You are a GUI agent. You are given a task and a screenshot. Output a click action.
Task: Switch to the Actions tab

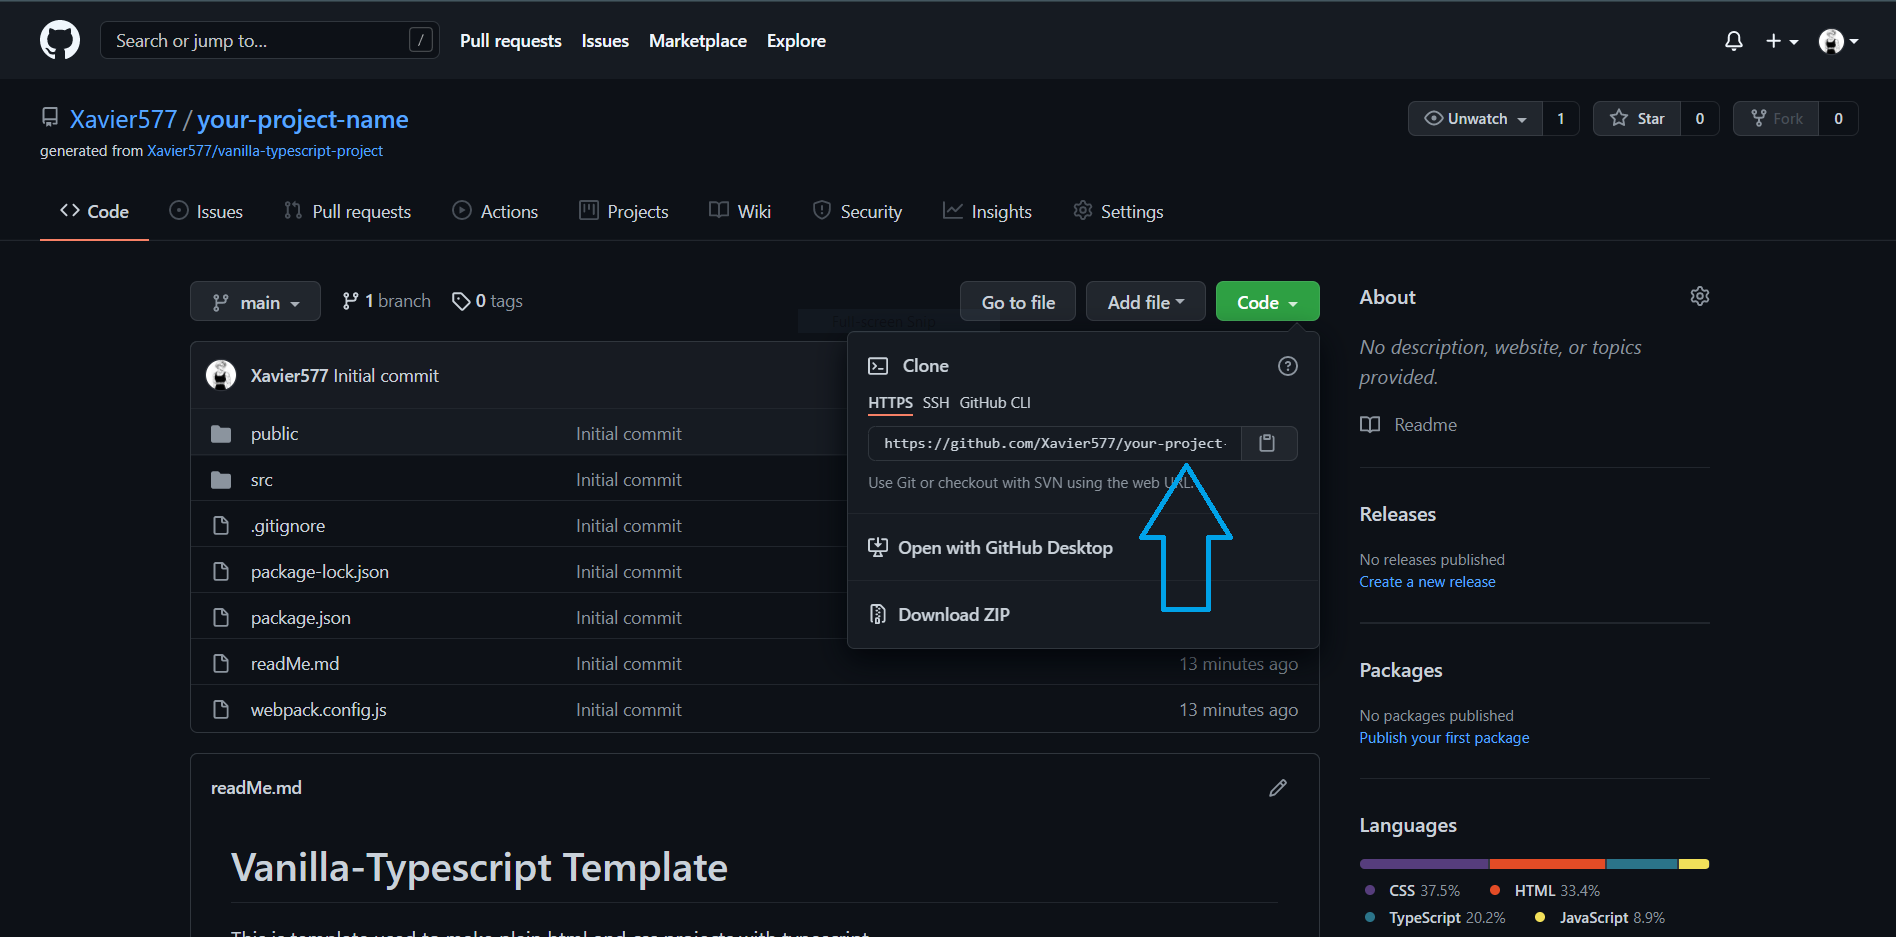[x=495, y=212]
